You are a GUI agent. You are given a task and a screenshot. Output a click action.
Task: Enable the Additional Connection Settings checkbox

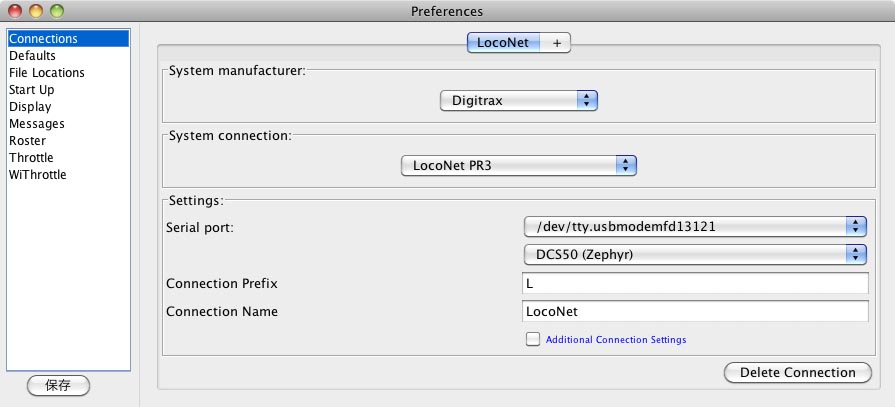(533, 339)
